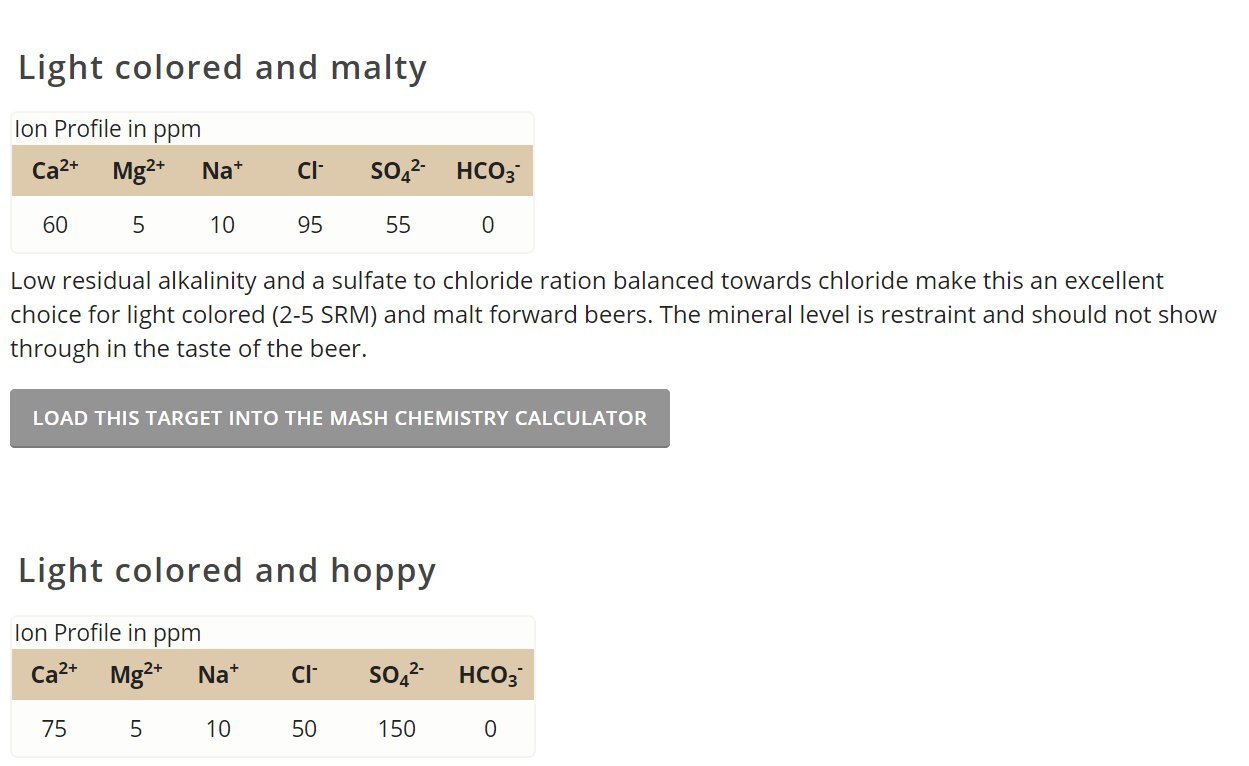Click the calcium value 75 cell

[54, 729]
